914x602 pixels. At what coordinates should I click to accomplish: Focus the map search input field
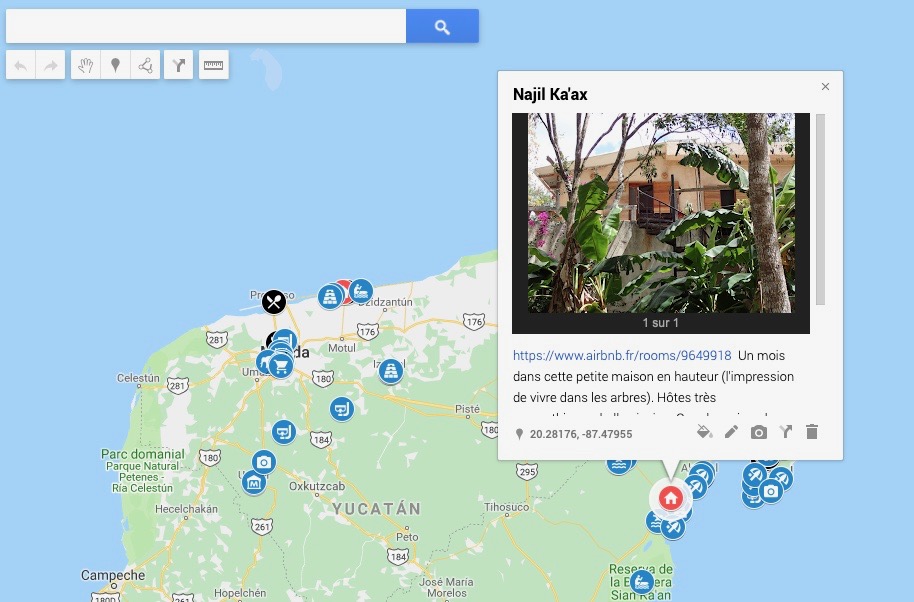point(206,26)
